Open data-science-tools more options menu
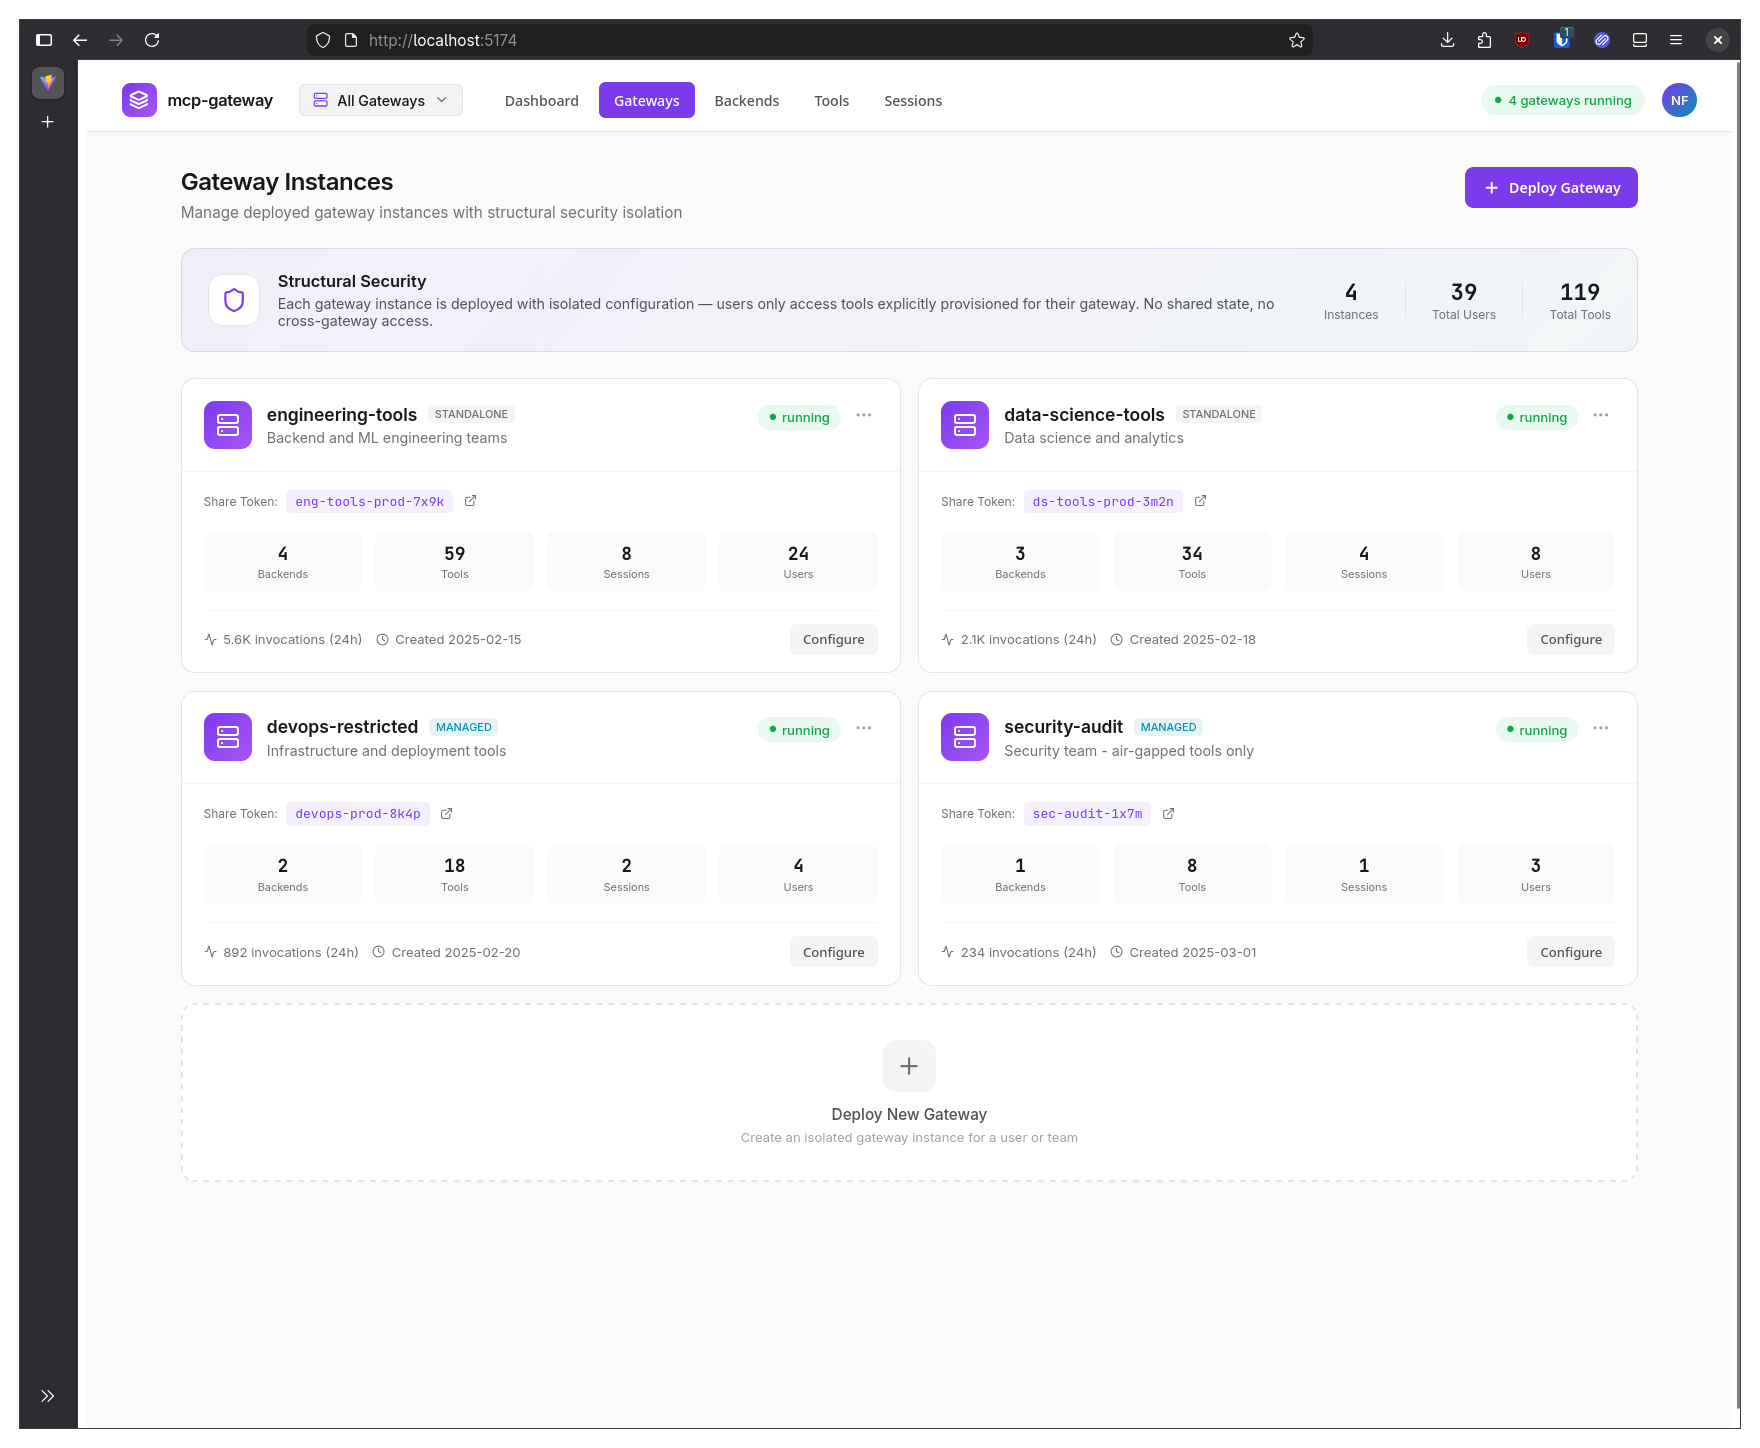 (x=1601, y=416)
